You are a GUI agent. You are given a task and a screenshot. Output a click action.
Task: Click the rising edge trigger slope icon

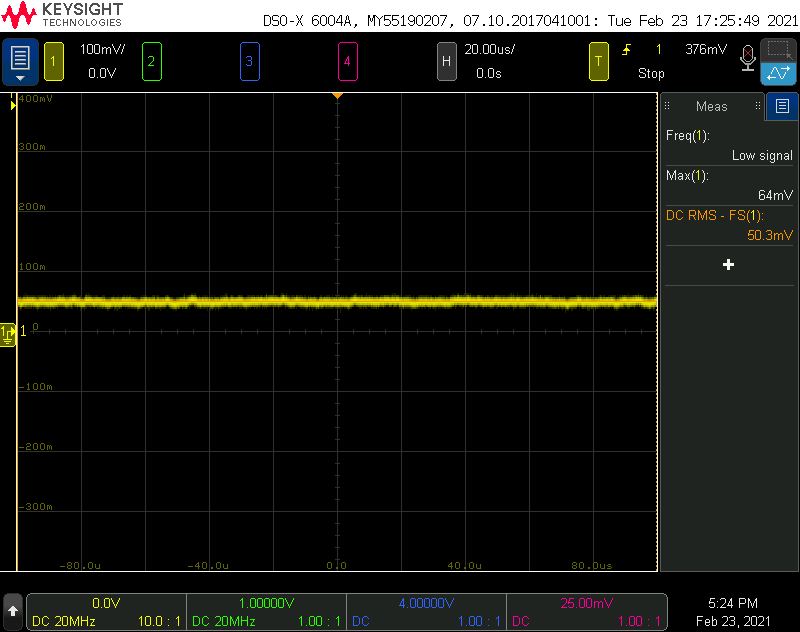(x=627, y=49)
